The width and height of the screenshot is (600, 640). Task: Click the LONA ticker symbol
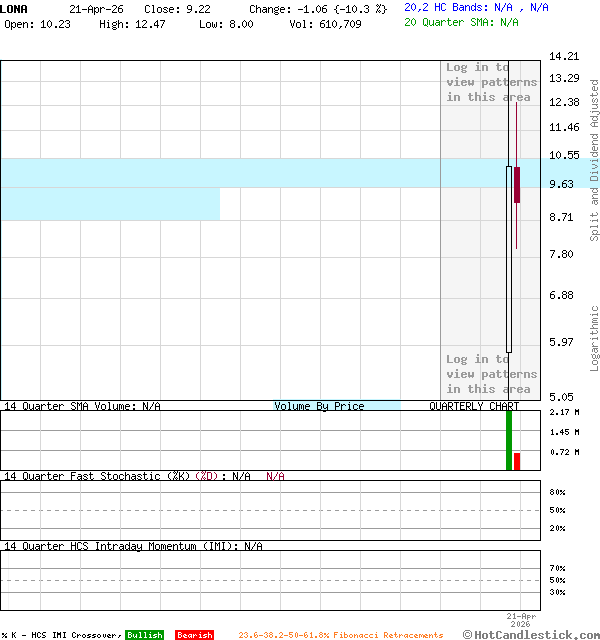(x=14, y=8)
